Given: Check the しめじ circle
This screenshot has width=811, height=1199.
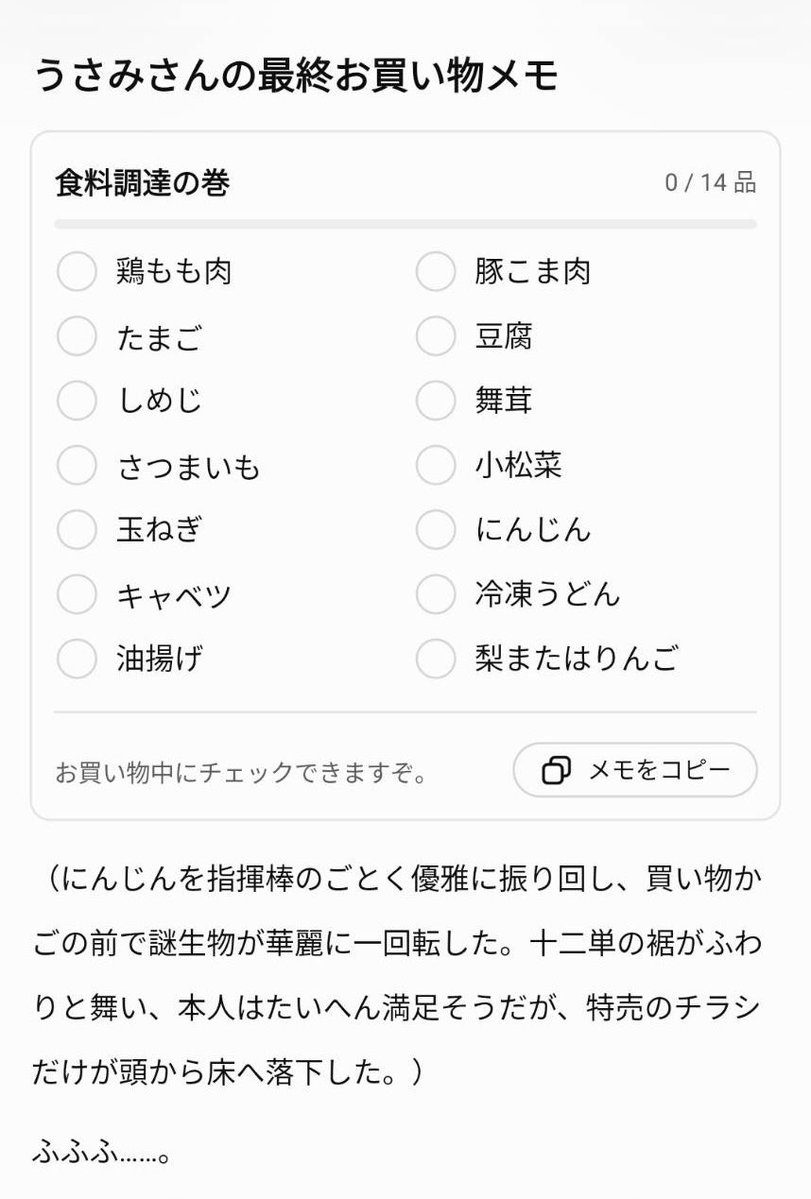Looking at the screenshot, I should pyautogui.click(x=77, y=400).
